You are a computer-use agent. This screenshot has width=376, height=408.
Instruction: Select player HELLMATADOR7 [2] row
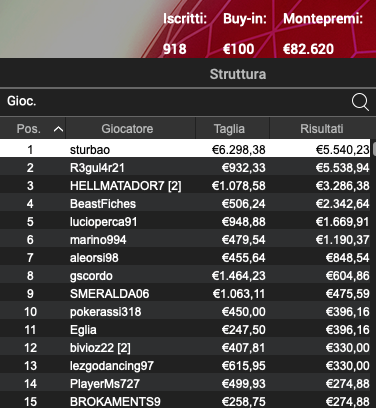(185, 186)
